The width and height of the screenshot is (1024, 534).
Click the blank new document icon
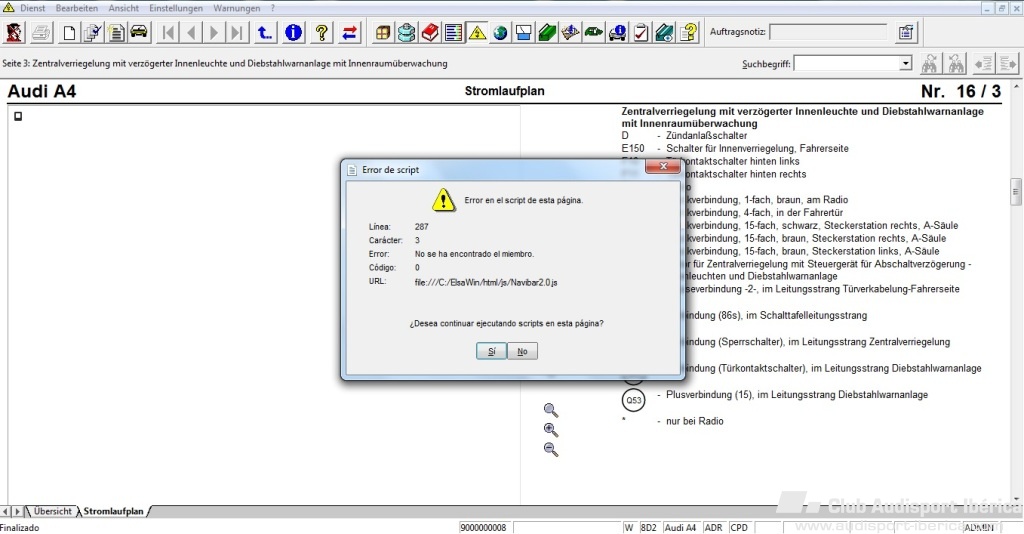coord(69,32)
